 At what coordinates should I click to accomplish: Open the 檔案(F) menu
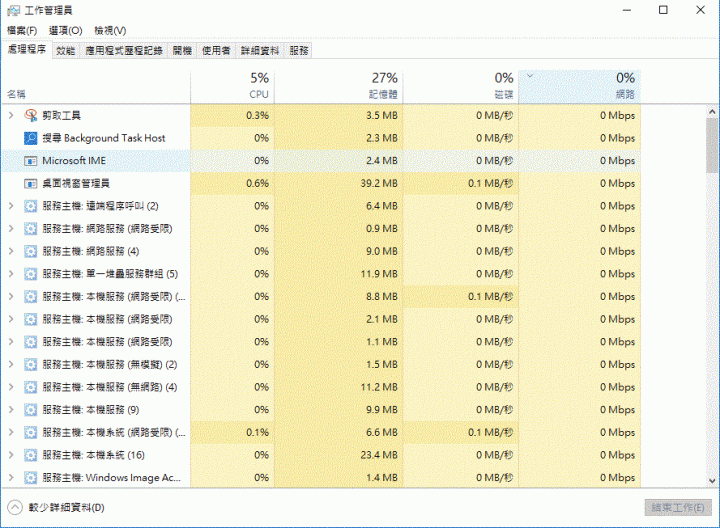click(22, 30)
